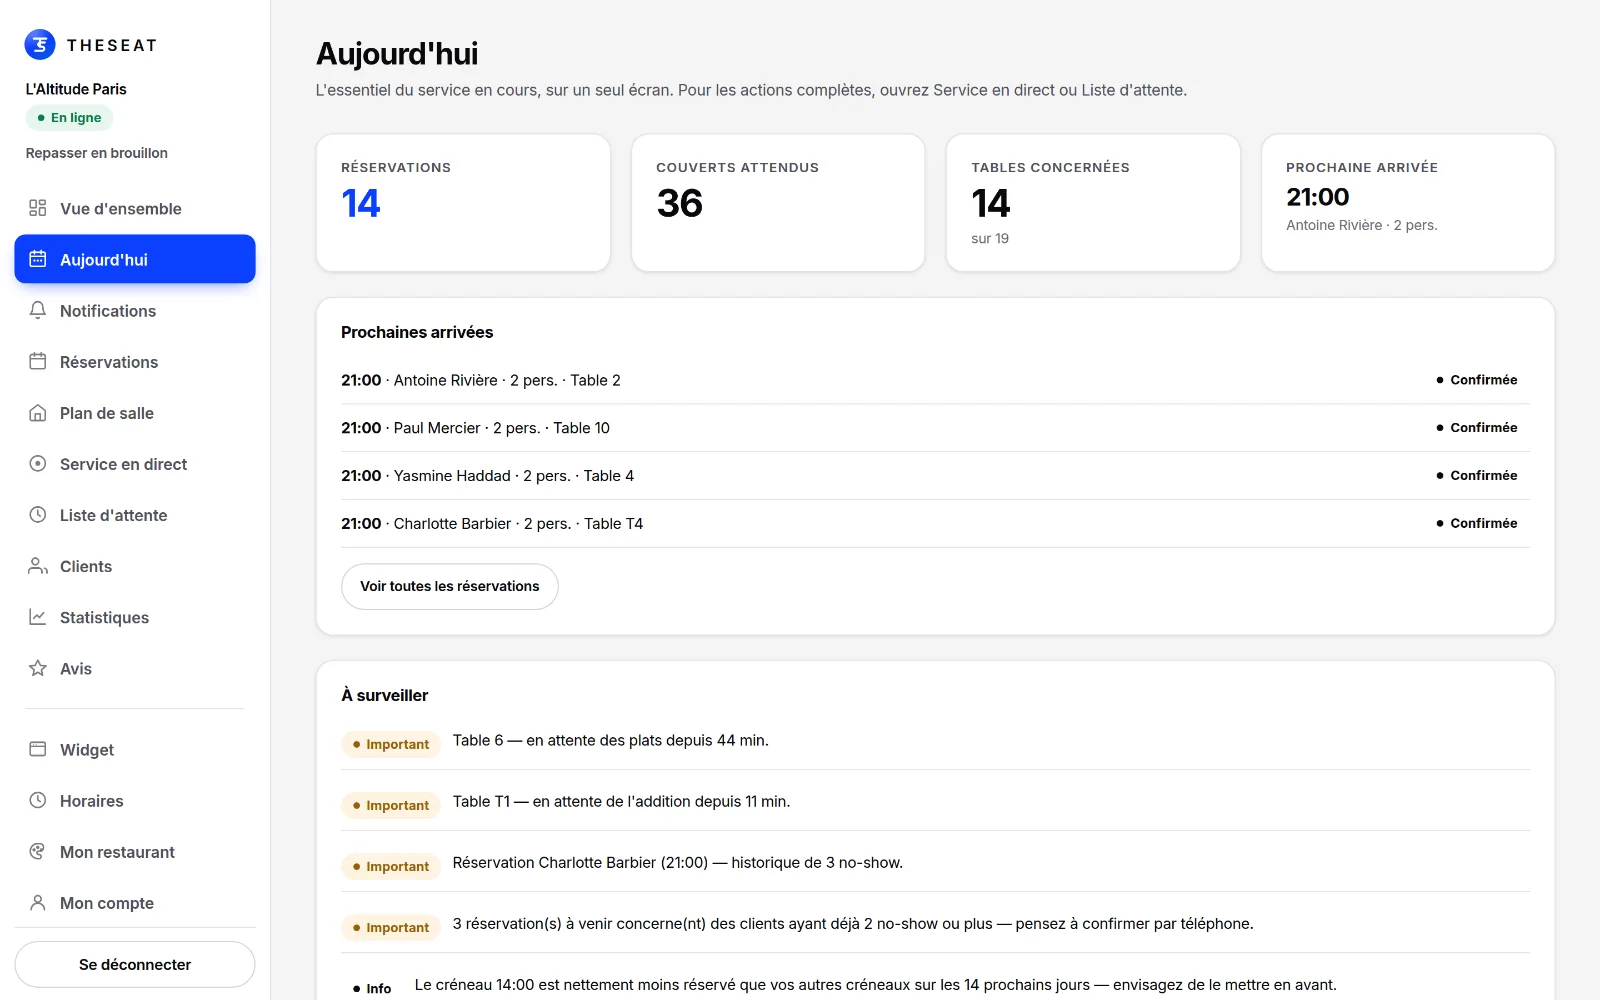Click the Plan de salle house icon

[x=38, y=412]
